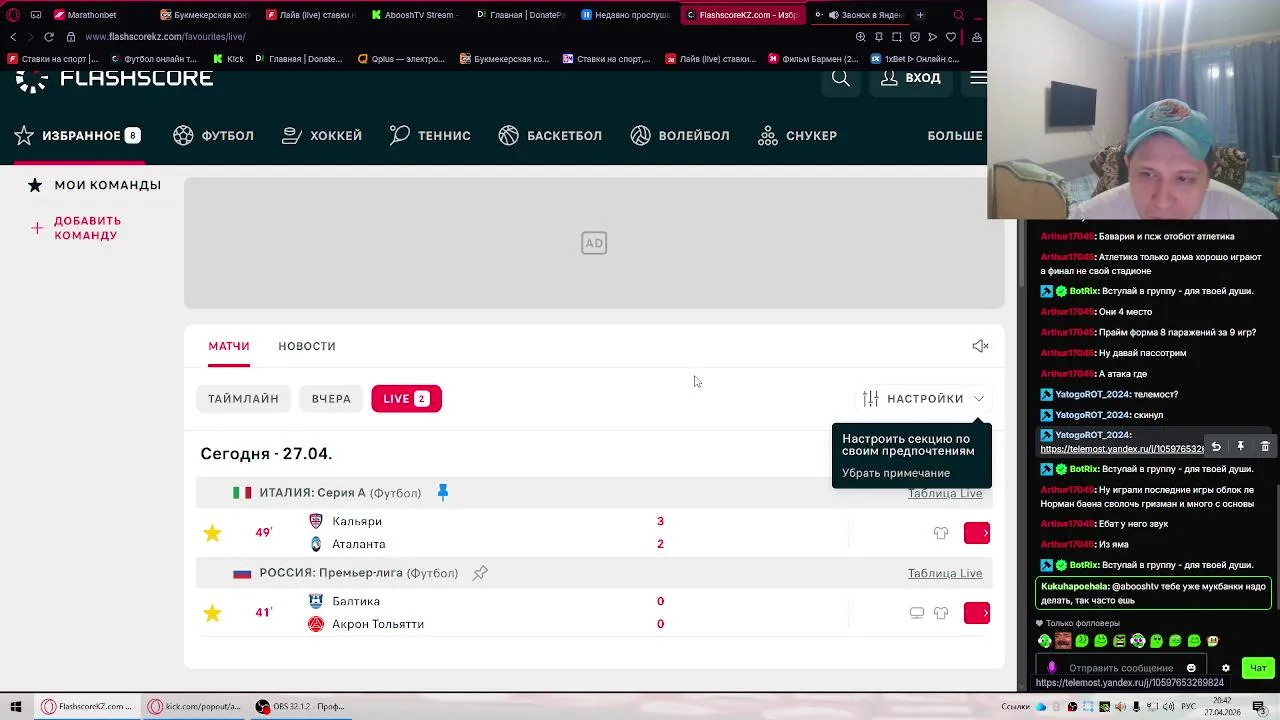Unfavorite the Балтика vs Акрон Тольятти star

(212, 613)
